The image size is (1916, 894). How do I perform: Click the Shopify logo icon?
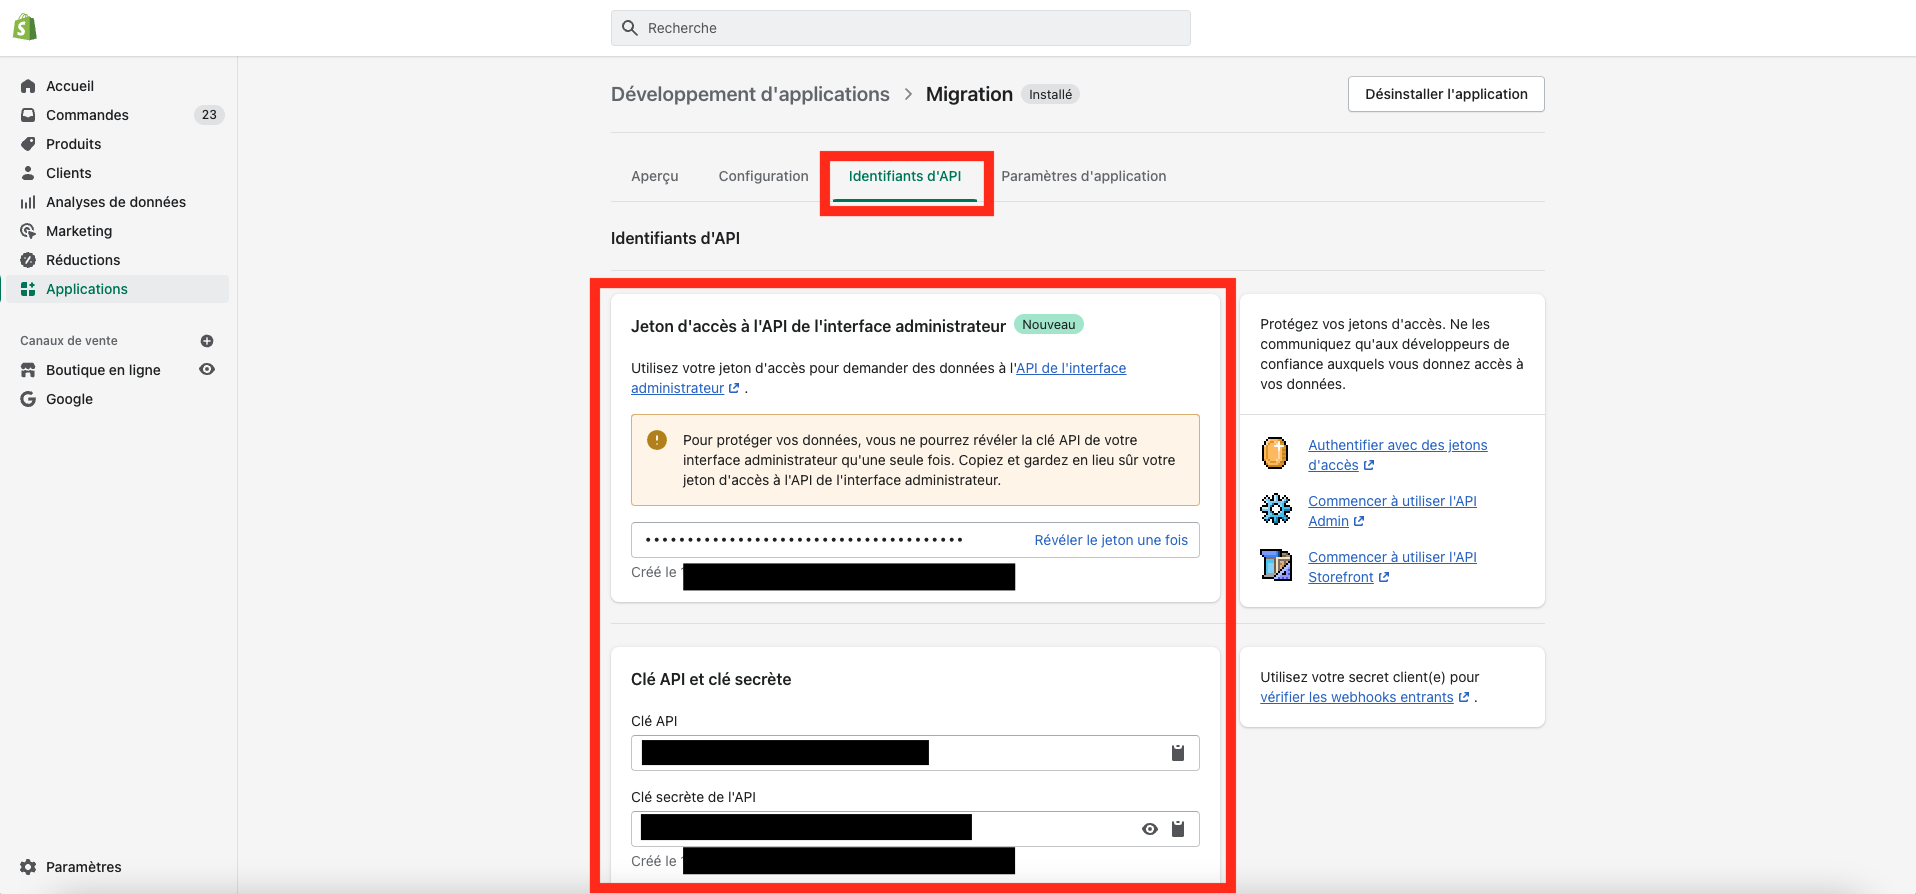coord(25,27)
